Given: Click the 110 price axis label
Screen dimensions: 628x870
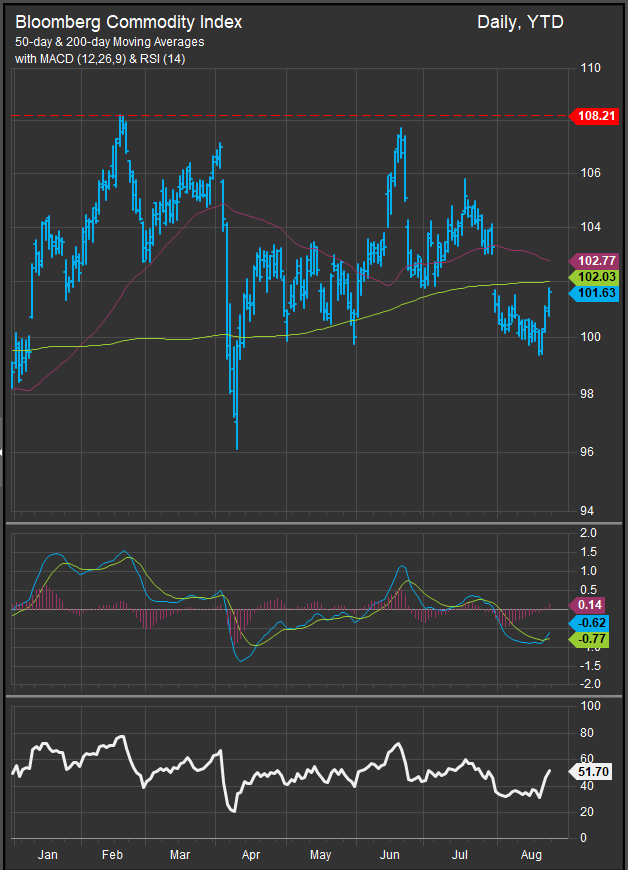Looking at the screenshot, I should pyautogui.click(x=591, y=68).
